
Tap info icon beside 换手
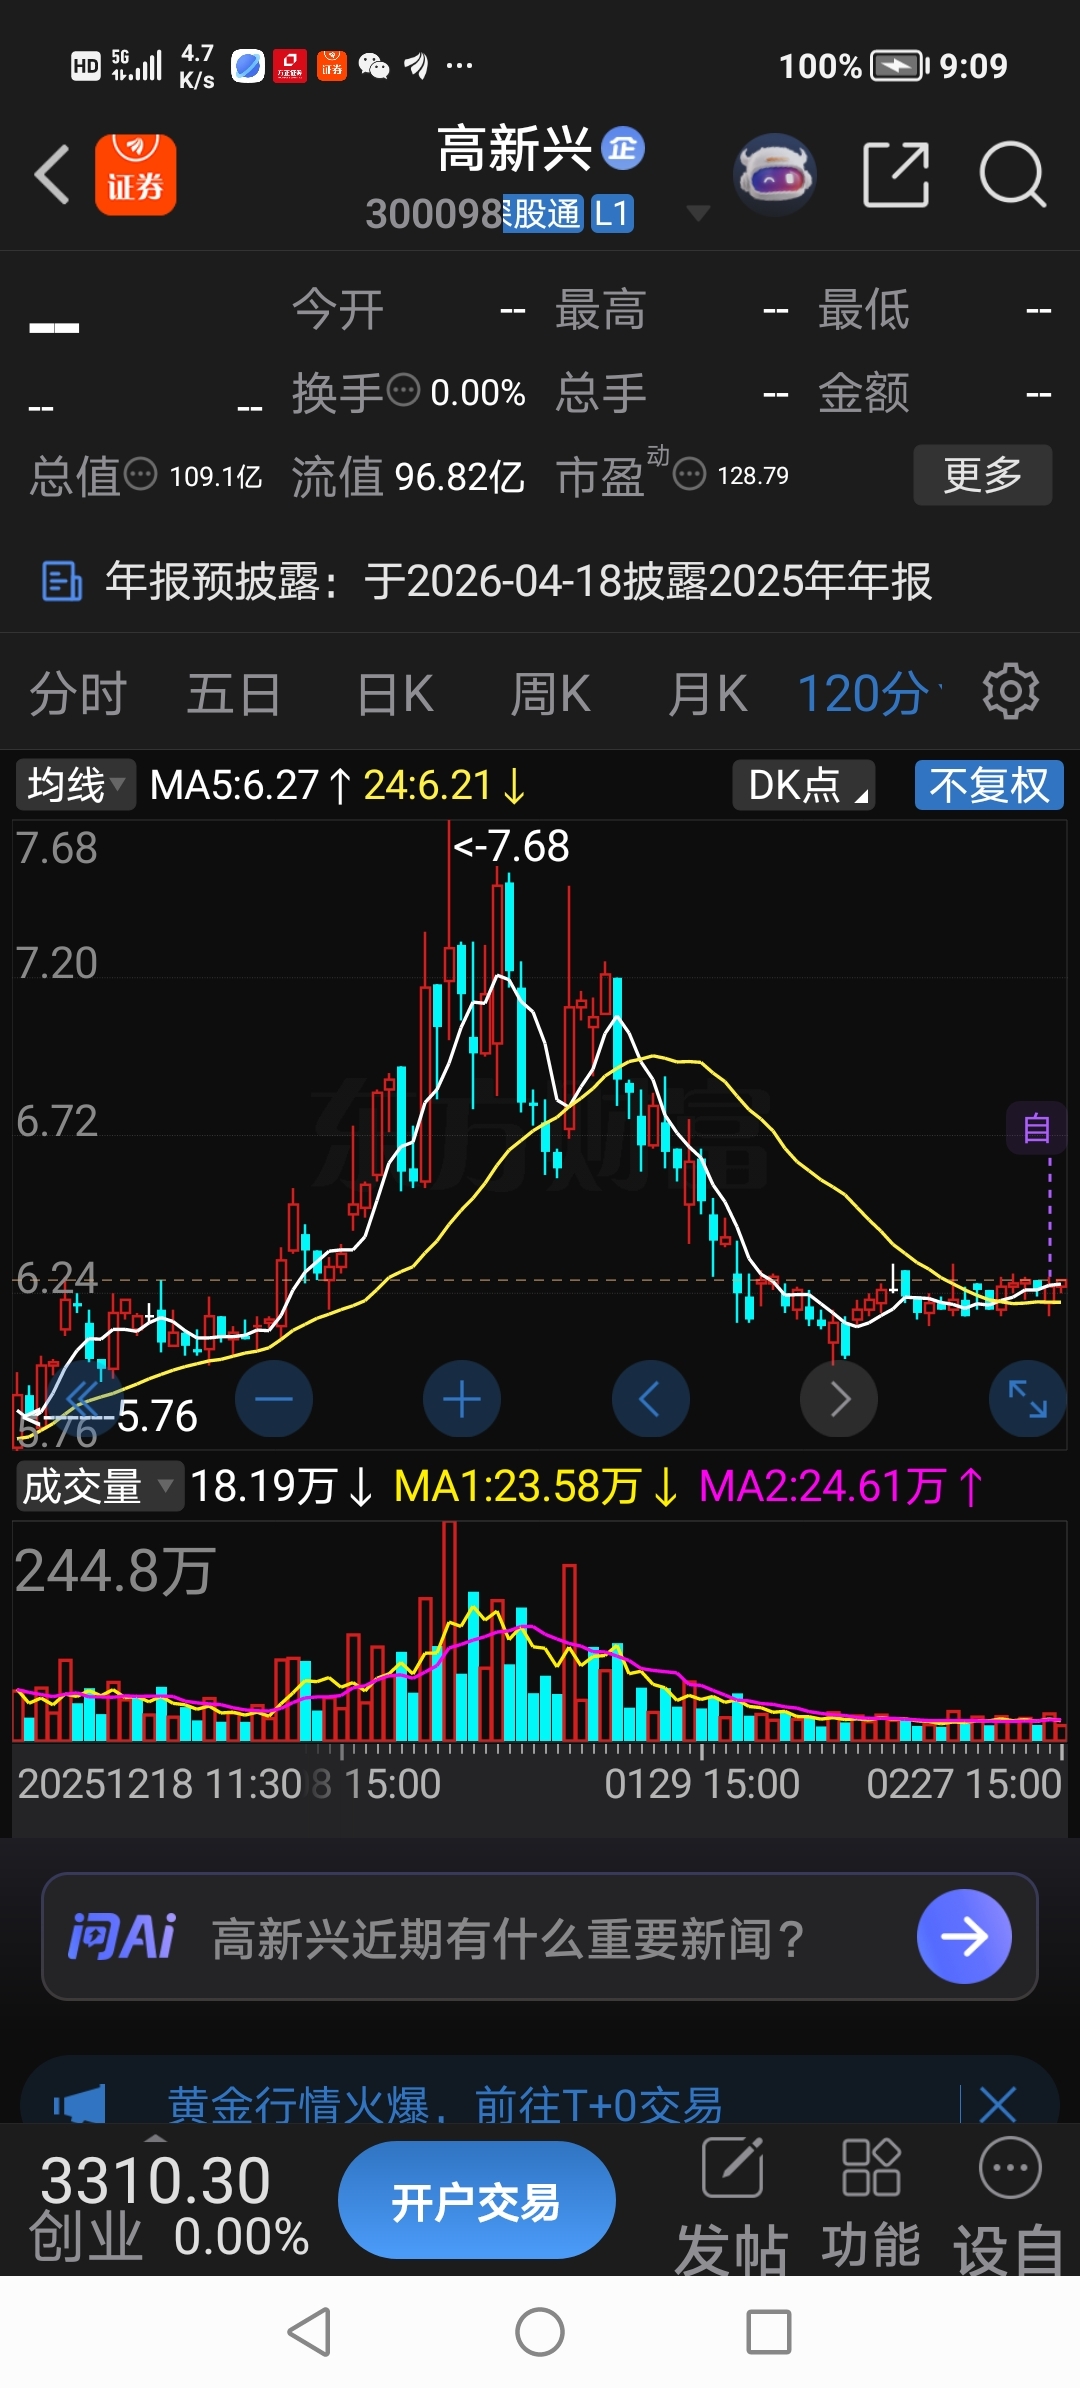tap(403, 389)
